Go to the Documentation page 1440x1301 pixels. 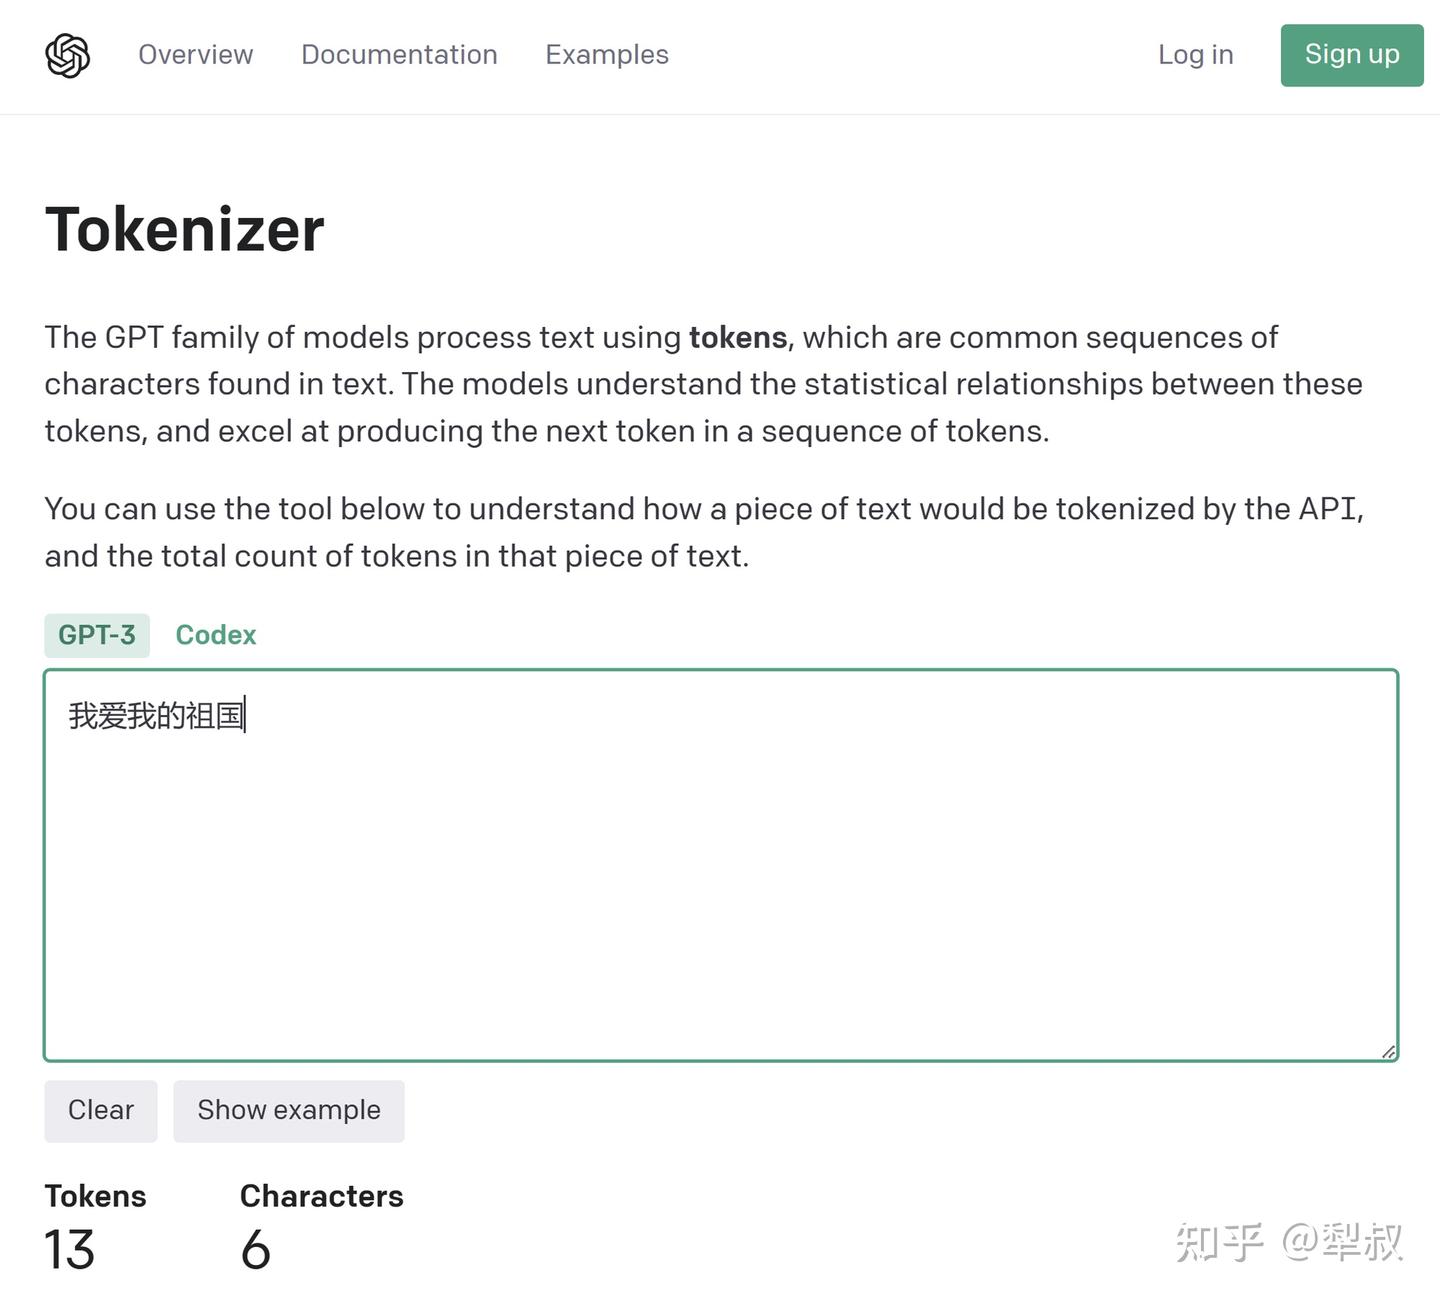[399, 55]
